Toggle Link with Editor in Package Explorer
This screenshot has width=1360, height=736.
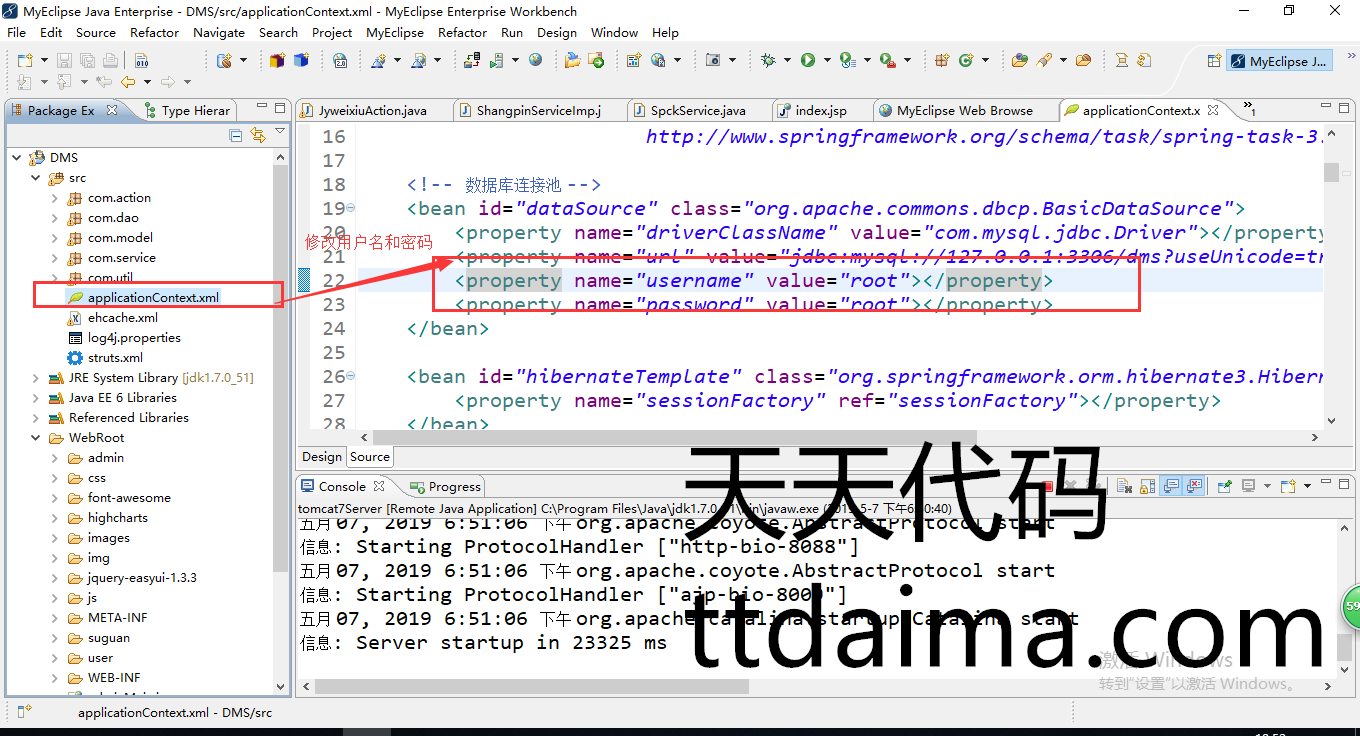coord(258,135)
